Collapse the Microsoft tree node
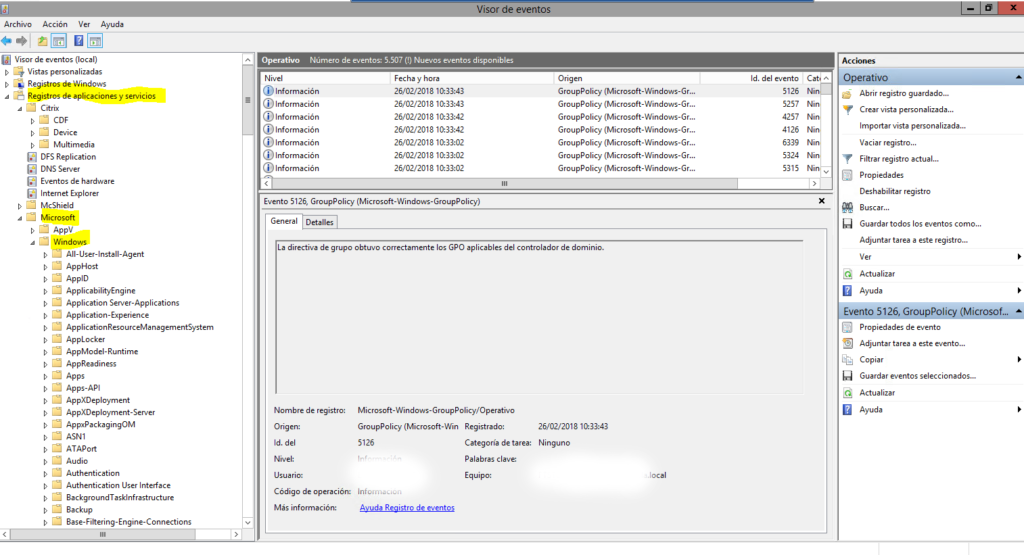The width and height of the screenshot is (1024, 555). (x=20, y=218)
